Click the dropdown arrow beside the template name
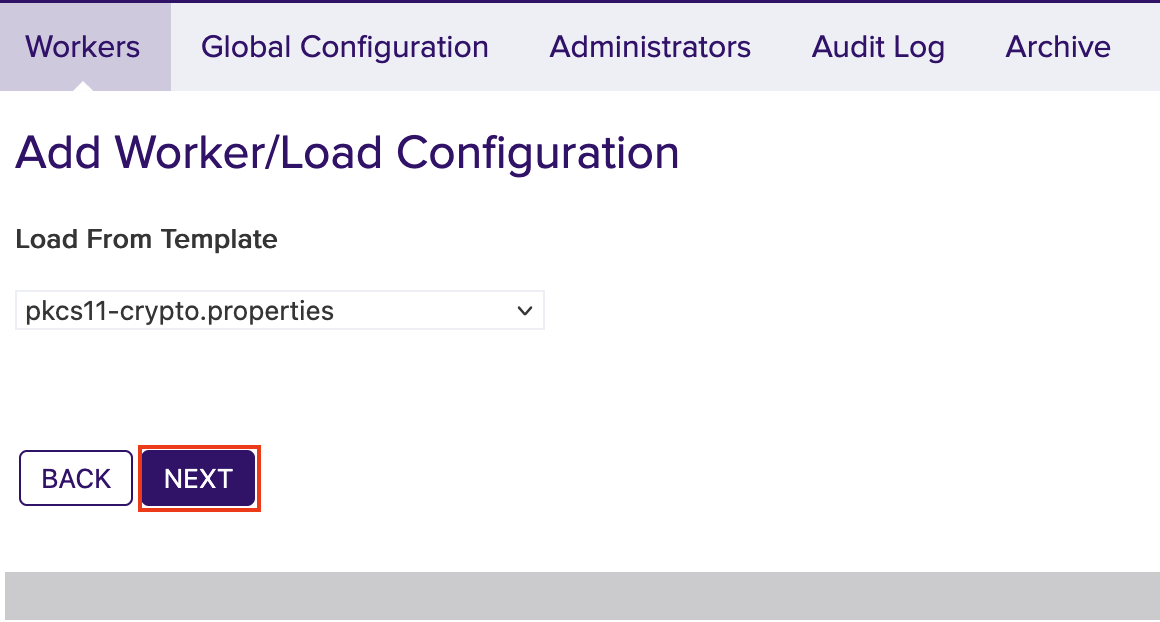This screenshot has height=622, width=1160. pos(524,310)
